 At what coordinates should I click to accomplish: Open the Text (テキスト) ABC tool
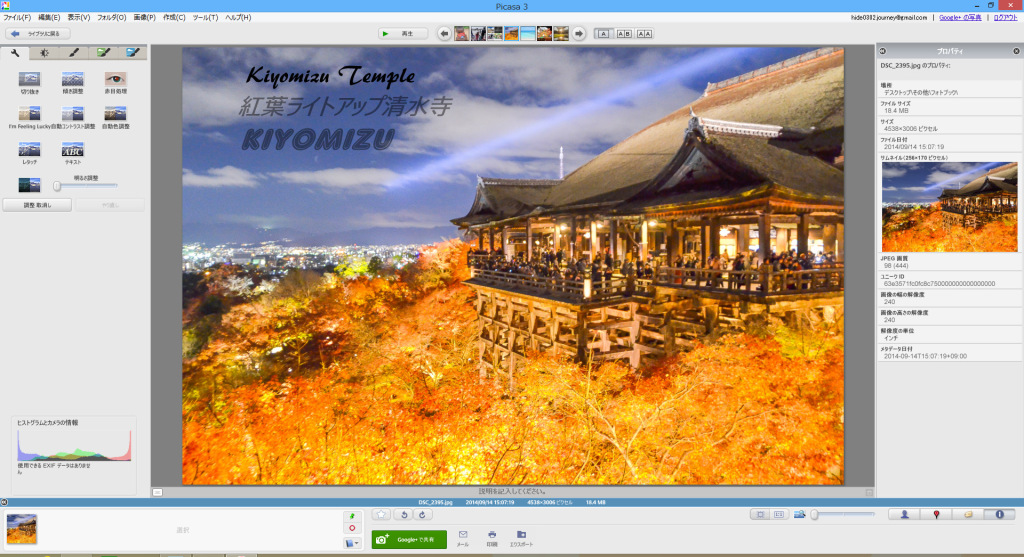coord(72,150)
